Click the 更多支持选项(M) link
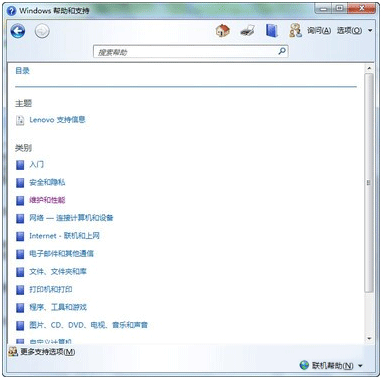This screenshot has width=382, height=379. [48, 352]
